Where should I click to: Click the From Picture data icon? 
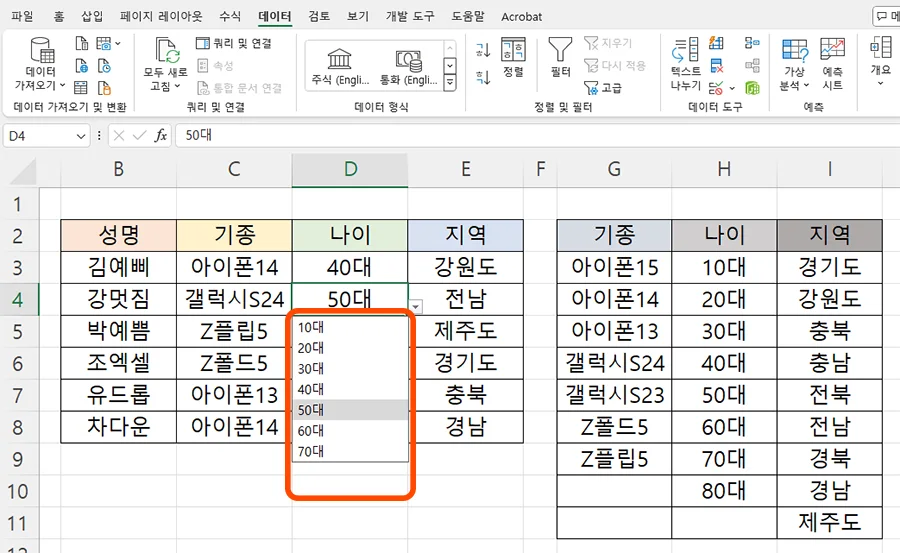point(104,43)
